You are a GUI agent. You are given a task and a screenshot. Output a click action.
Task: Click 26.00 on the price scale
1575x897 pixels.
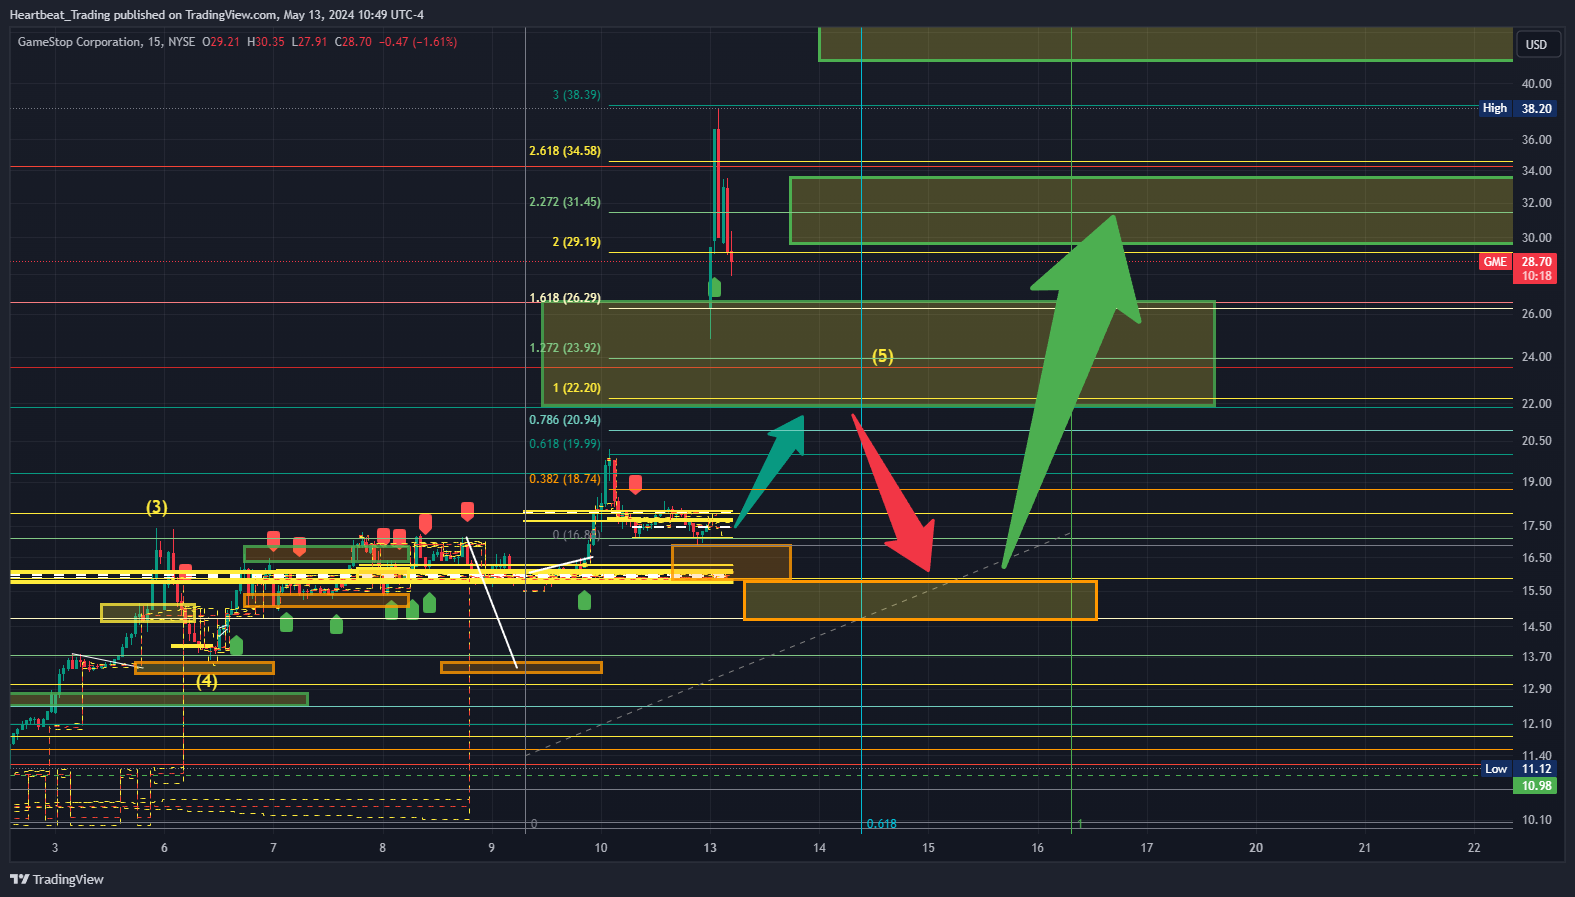(x=1536, y=314)
